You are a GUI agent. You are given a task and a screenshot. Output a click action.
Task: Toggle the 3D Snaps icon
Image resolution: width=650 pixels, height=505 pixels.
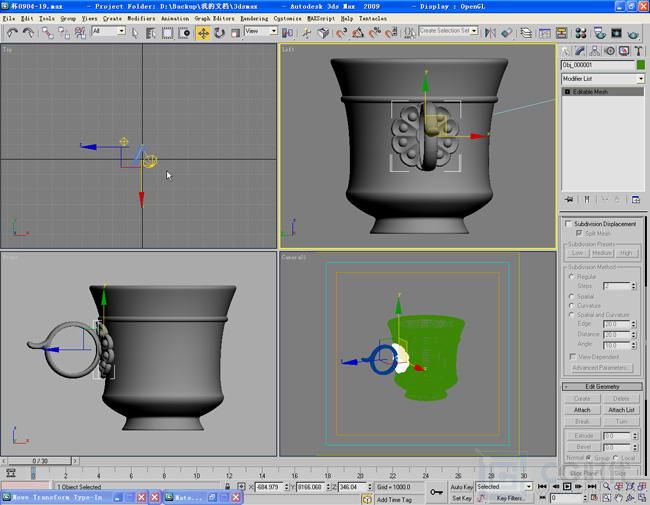point(341,33)
